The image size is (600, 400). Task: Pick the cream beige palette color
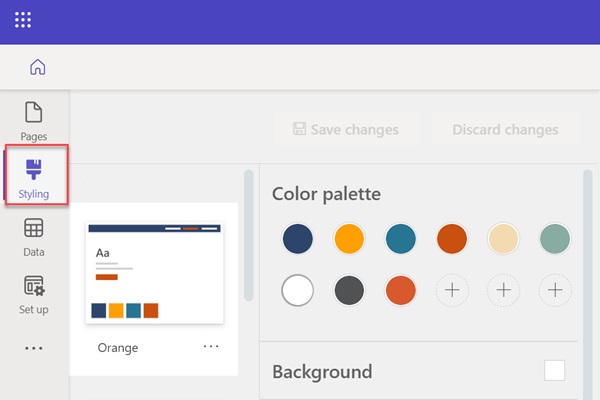[504, 239]
